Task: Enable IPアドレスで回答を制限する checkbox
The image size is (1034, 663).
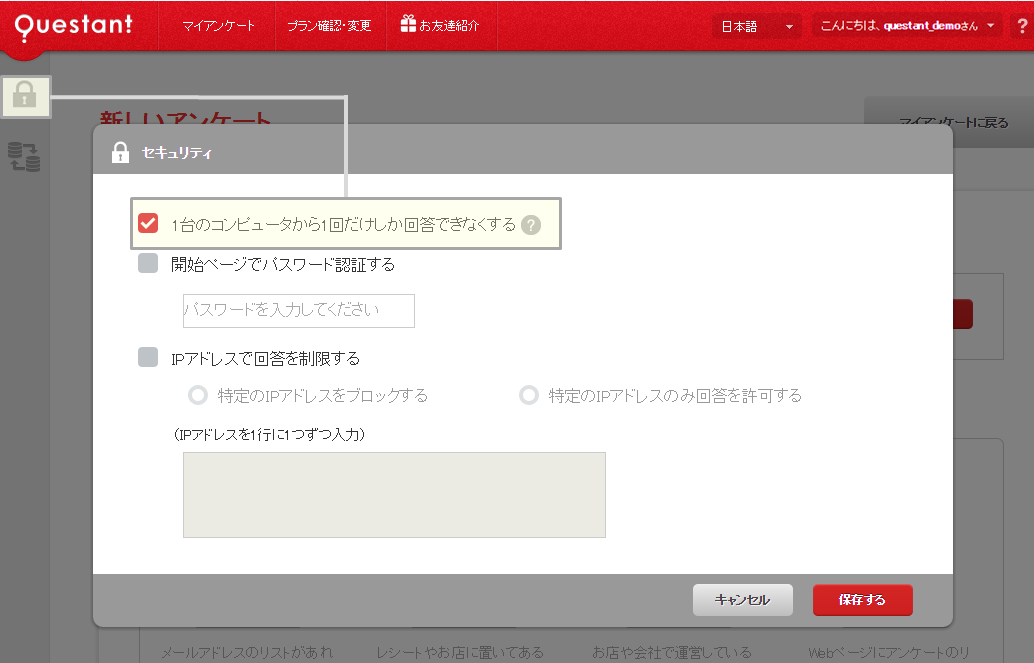Action: (x=147, y=357)
